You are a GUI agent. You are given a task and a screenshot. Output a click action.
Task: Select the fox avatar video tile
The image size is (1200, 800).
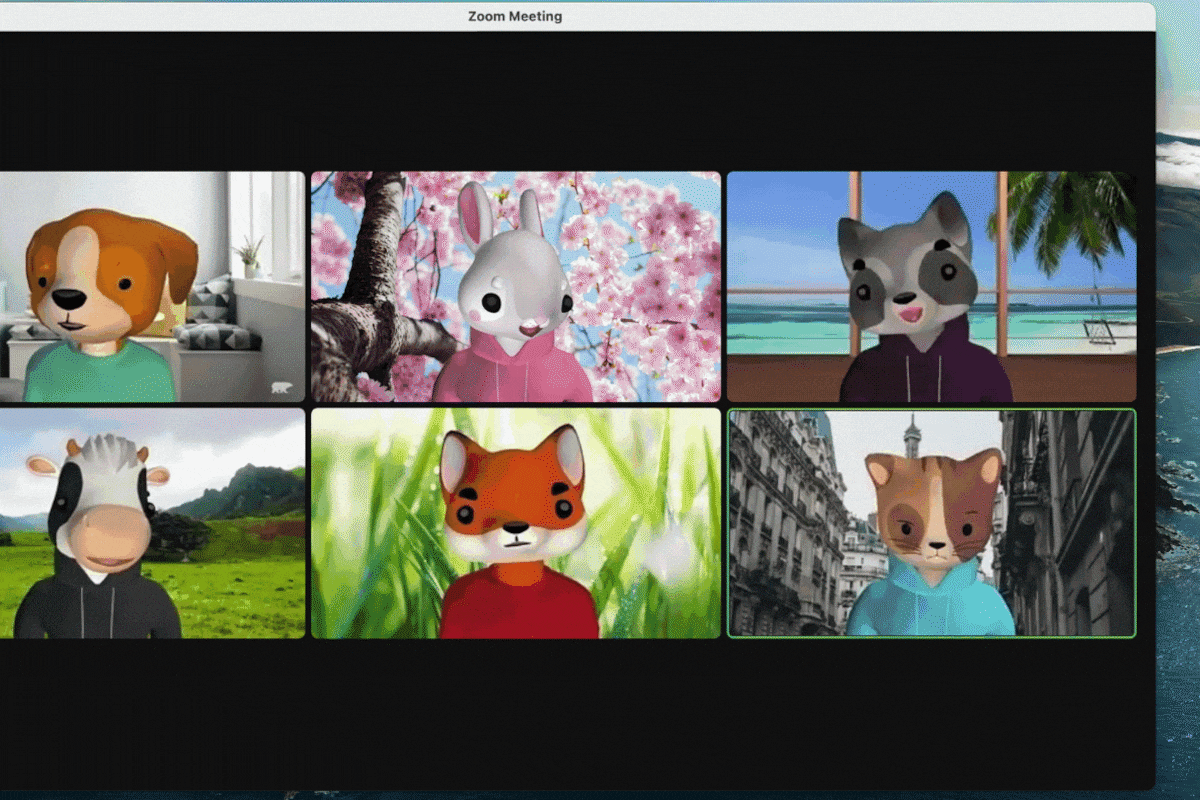point(515,522)
